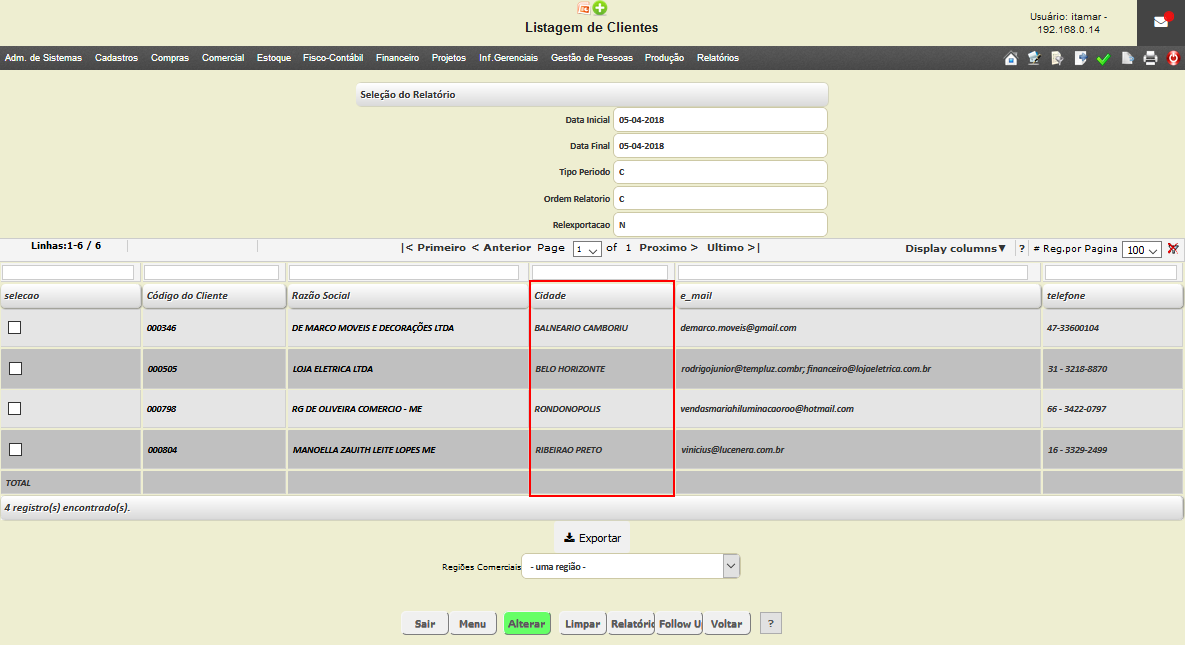This screenshot has height=645, width=1185.
Task: Open the Compras menu
Action: 170,58
